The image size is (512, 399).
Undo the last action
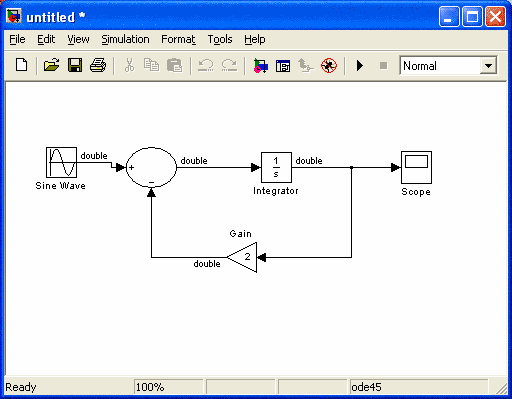click(206, 65)
